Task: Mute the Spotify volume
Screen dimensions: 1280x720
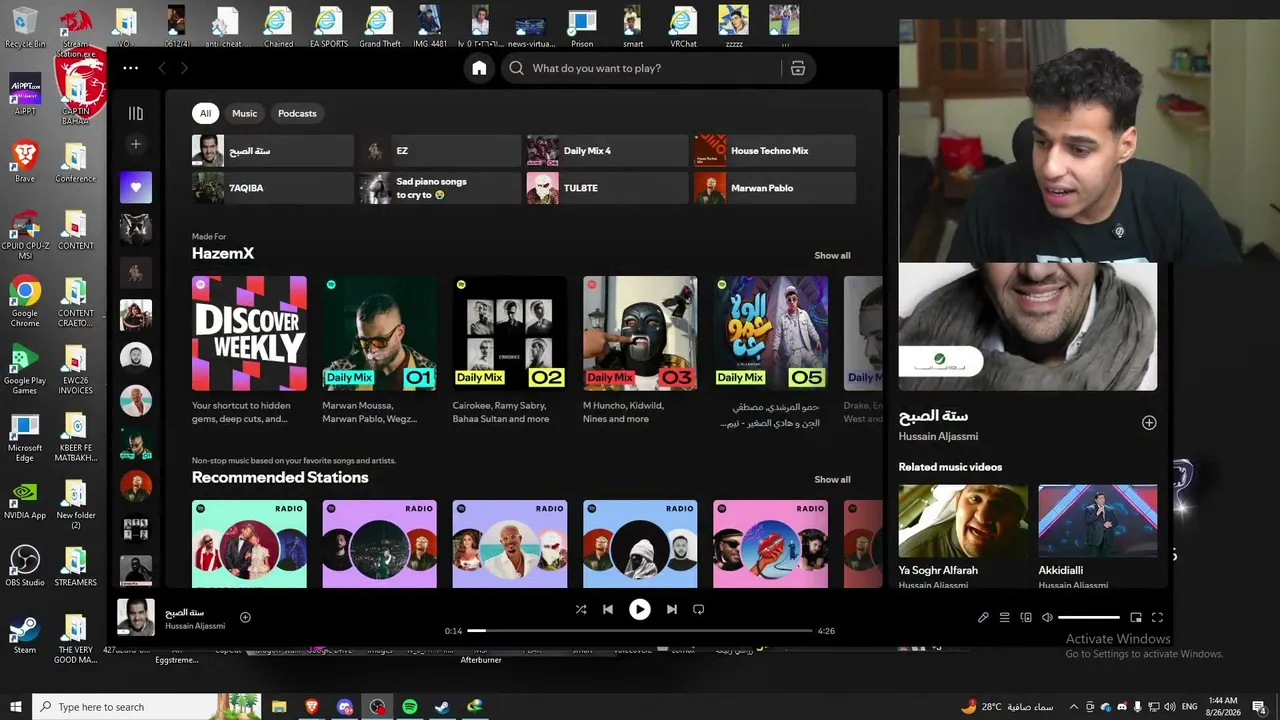Action: [1047, 618]
